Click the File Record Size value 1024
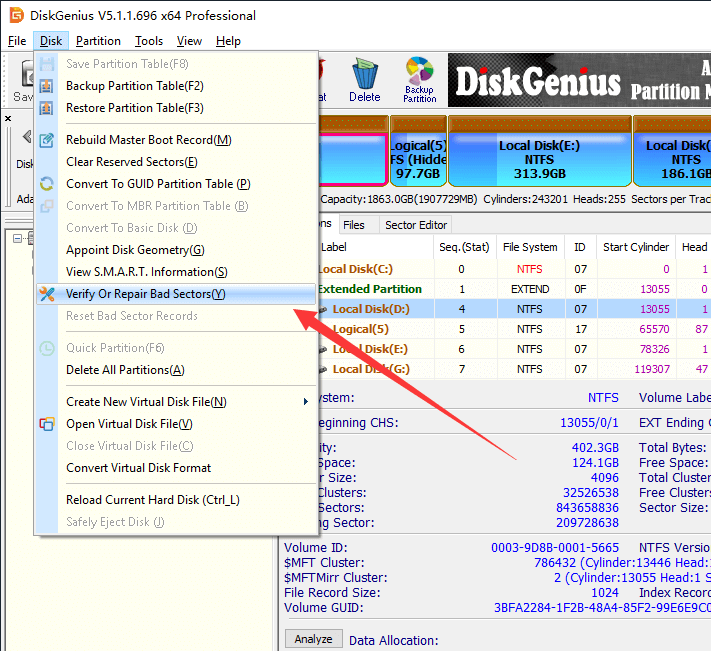The height and width of the screenshot is (651, 711). pos(605,593)
